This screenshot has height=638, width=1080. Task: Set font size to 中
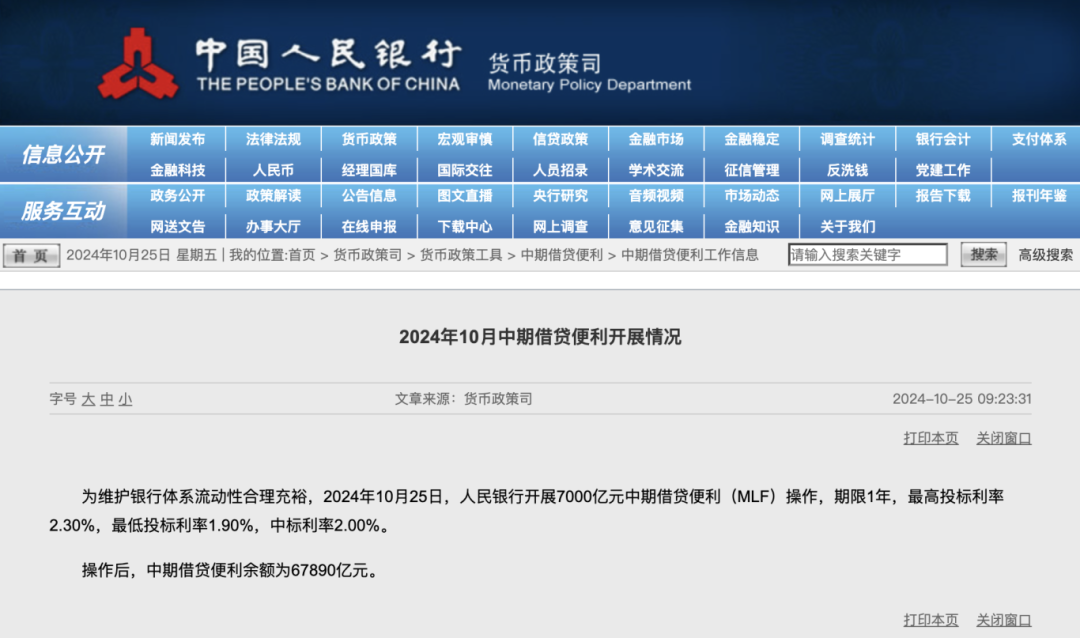tap(107, 400)
